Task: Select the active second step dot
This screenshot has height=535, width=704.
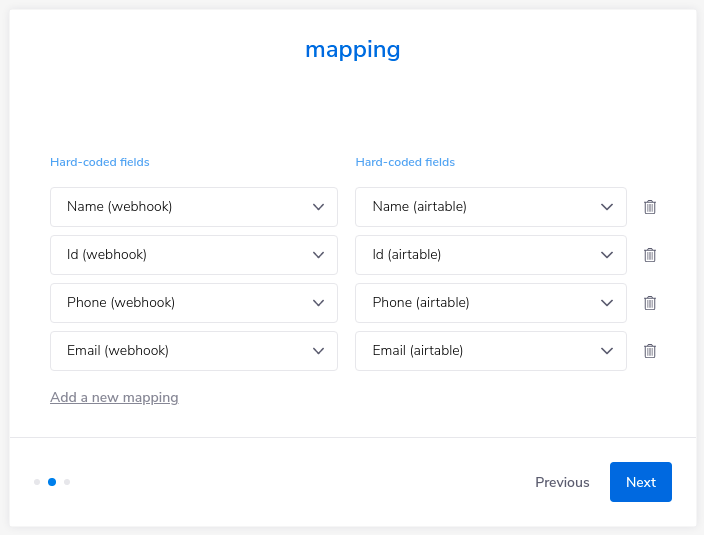Action: 52,482
